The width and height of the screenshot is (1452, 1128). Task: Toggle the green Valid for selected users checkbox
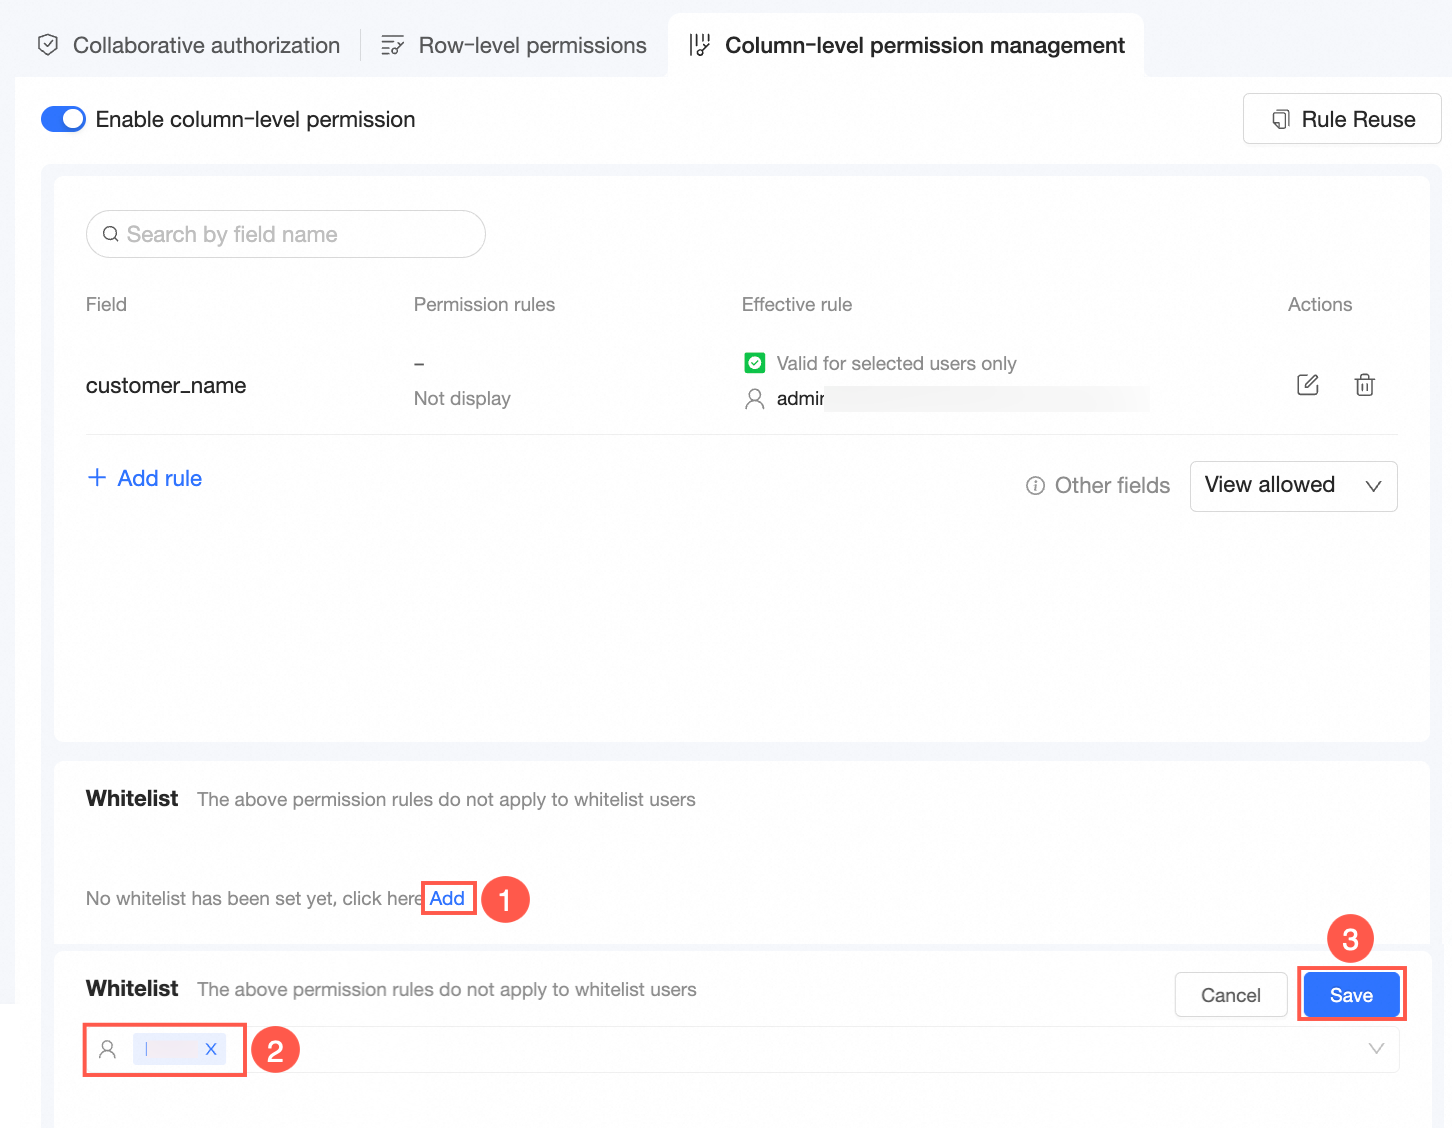click(755, 363)
